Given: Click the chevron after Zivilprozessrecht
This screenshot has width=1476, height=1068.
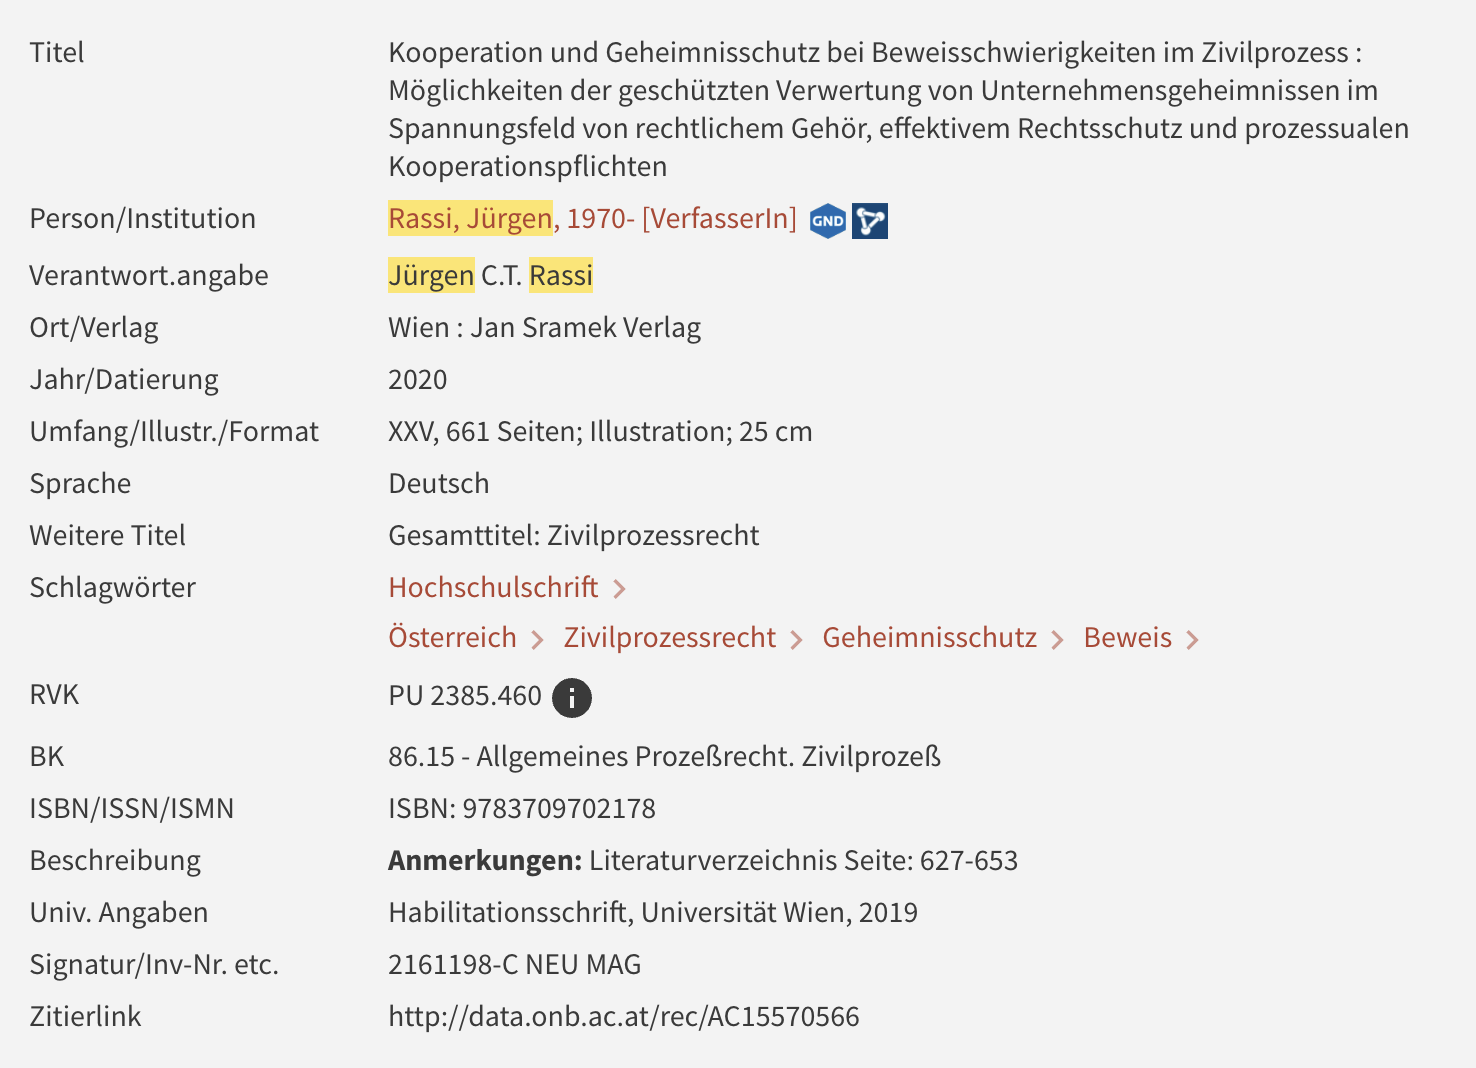Looking at the screenshot, I should [x=796, y=639].
